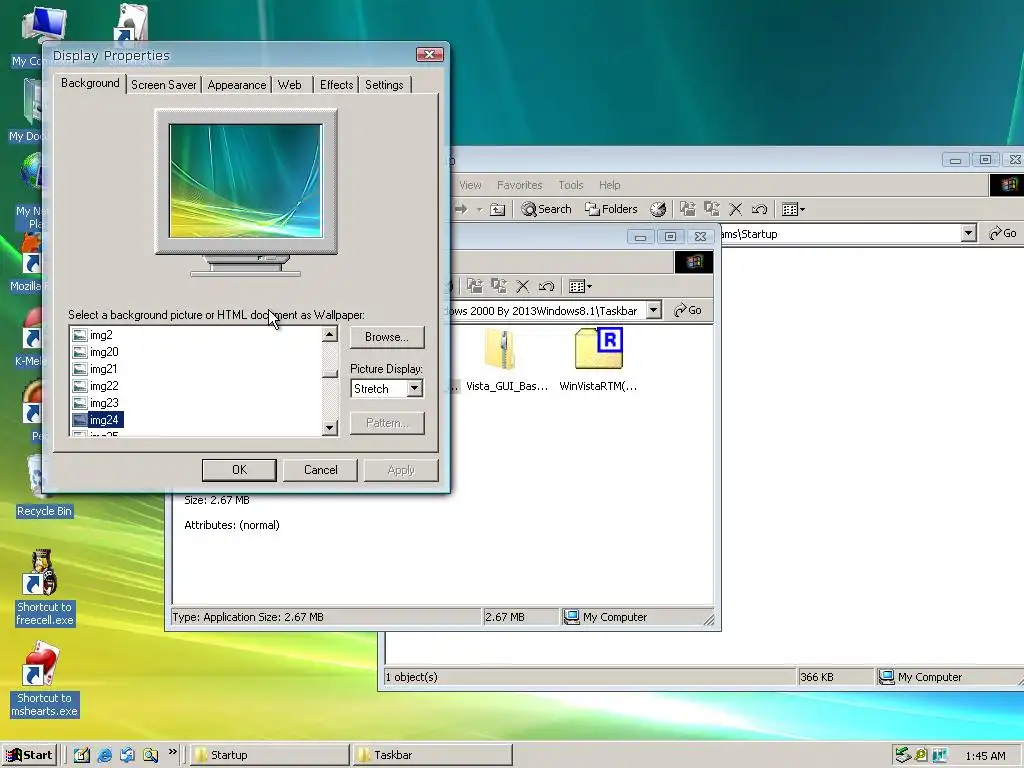
Task: Switch to the Settings tab
Action: point(384,85)
